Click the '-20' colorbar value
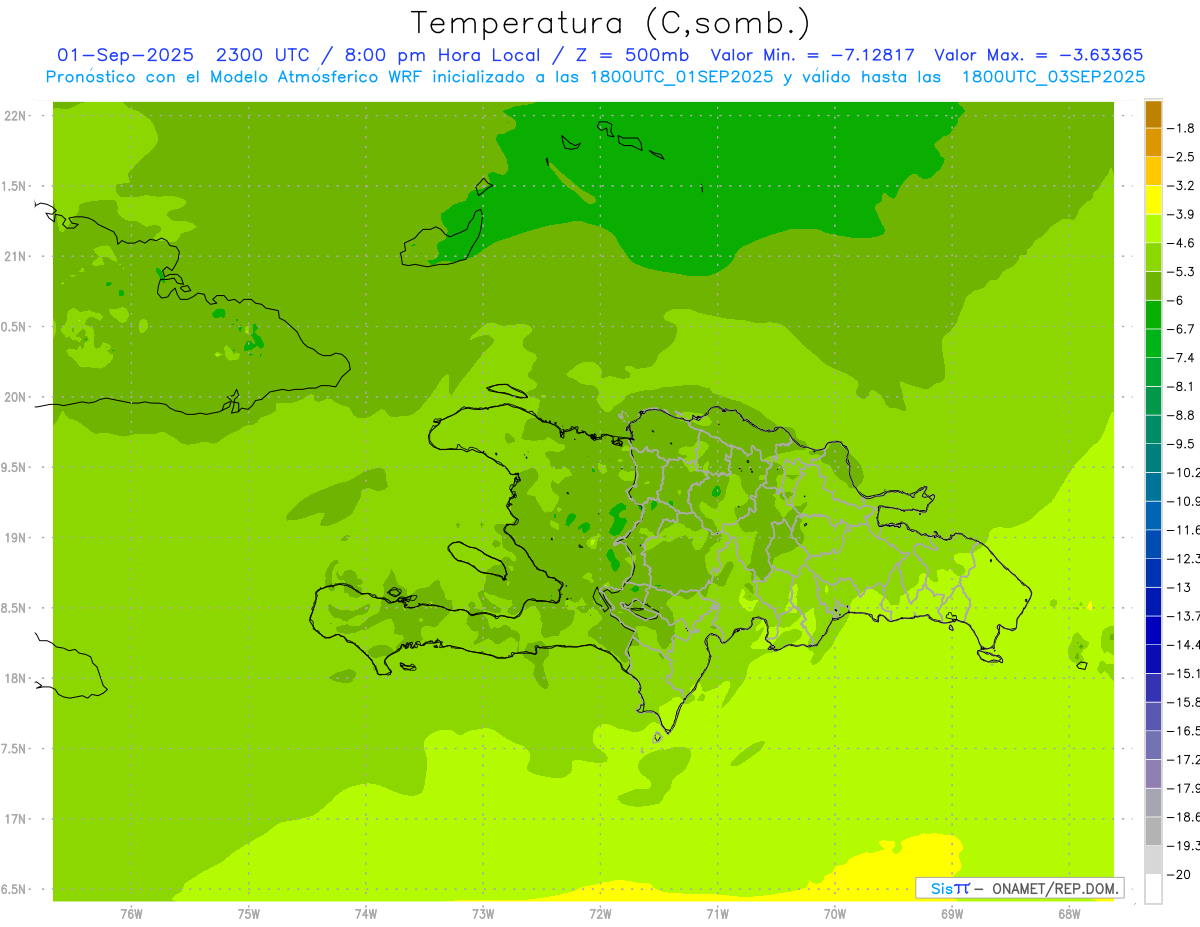 tap(1179, 874)
